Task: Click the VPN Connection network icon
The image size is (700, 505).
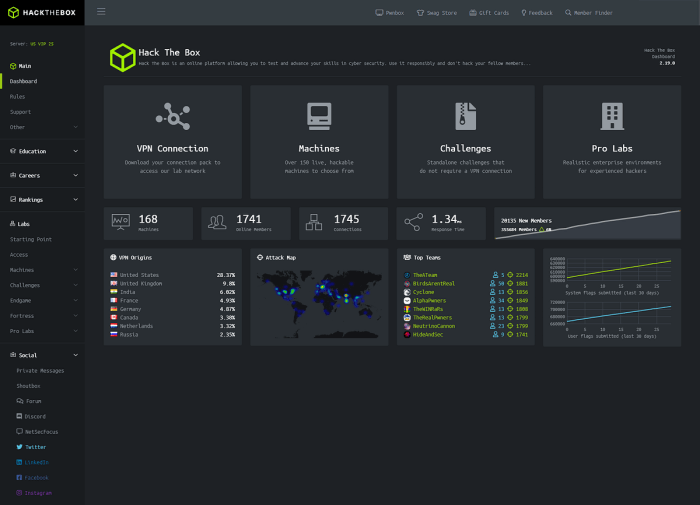Action: click(x=173, y=117)
